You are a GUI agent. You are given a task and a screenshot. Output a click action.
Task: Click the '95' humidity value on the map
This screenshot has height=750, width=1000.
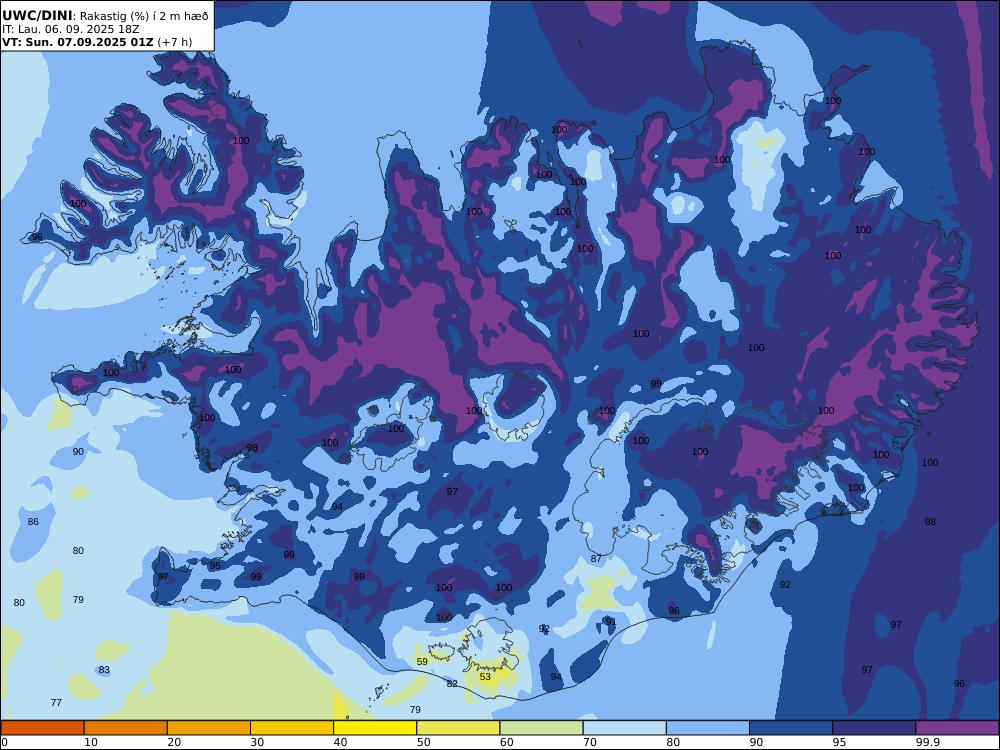click(x=215, y=565)
